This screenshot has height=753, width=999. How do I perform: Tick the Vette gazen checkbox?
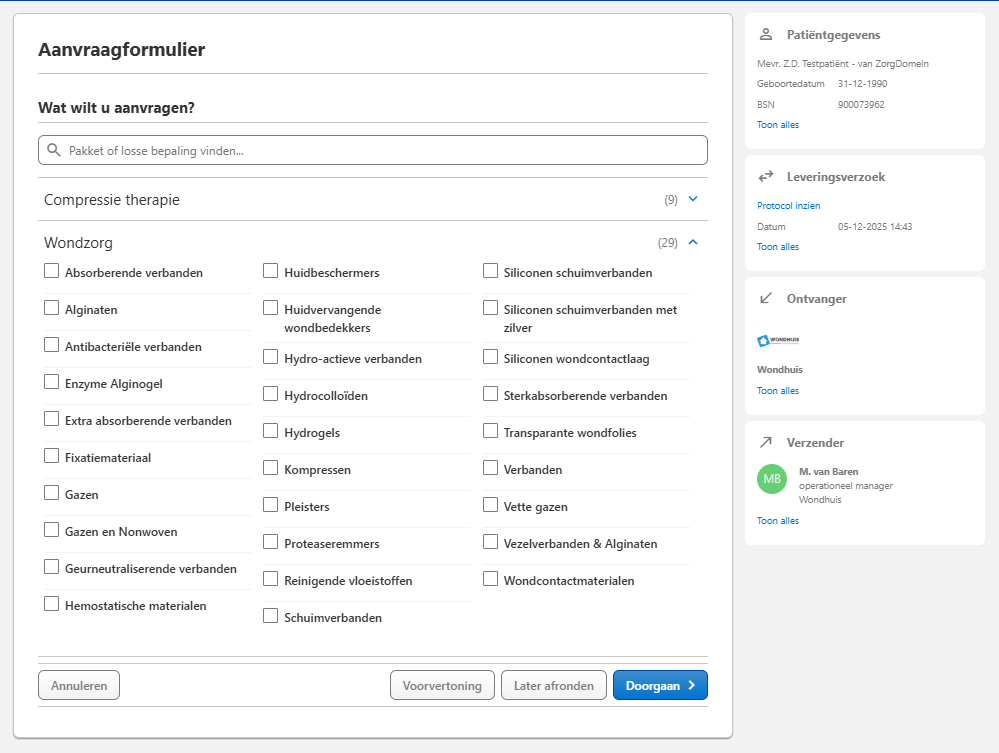click(490, 506)
